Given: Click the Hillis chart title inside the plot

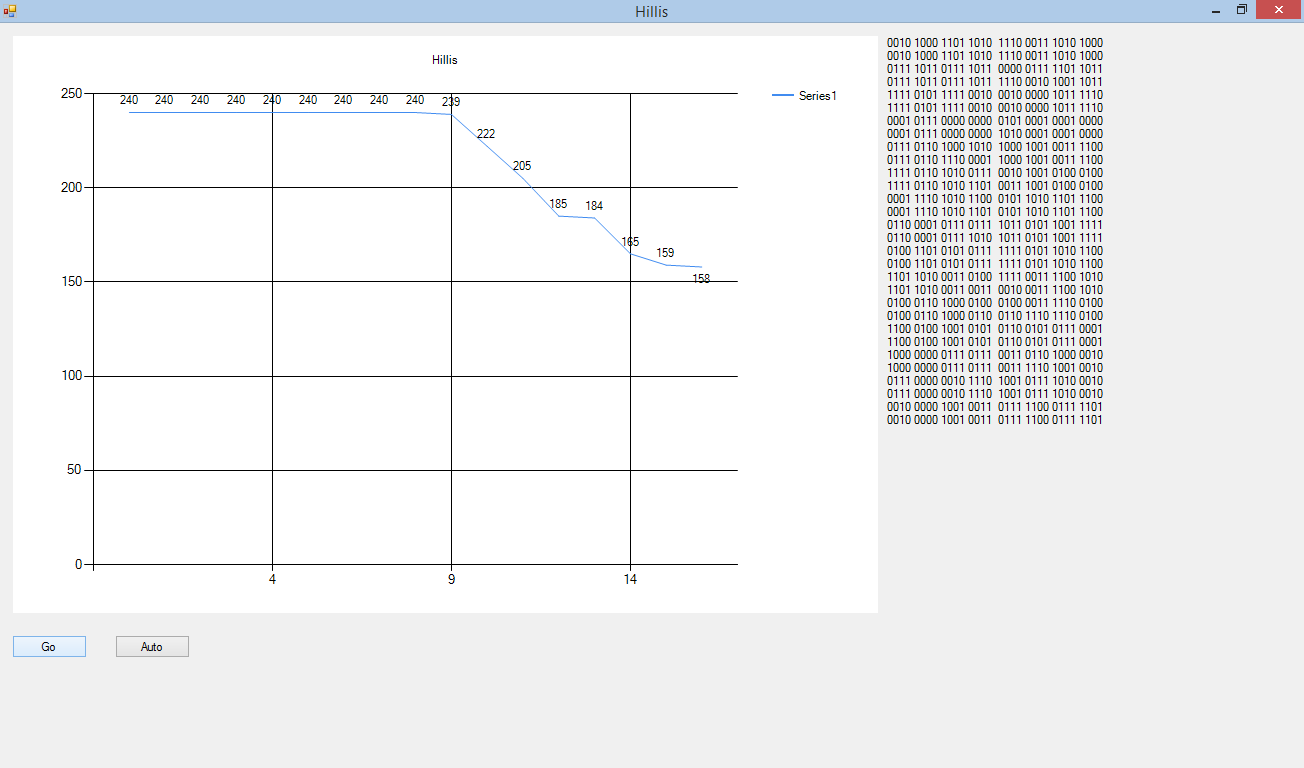Looking at the screenshot, I should point(445,60).
